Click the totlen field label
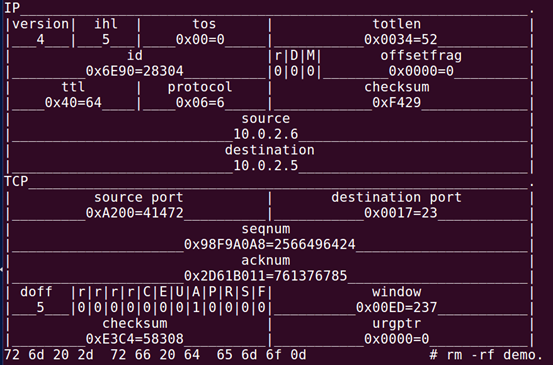This screenshot has height=365, width=553. tap(396, 24)
